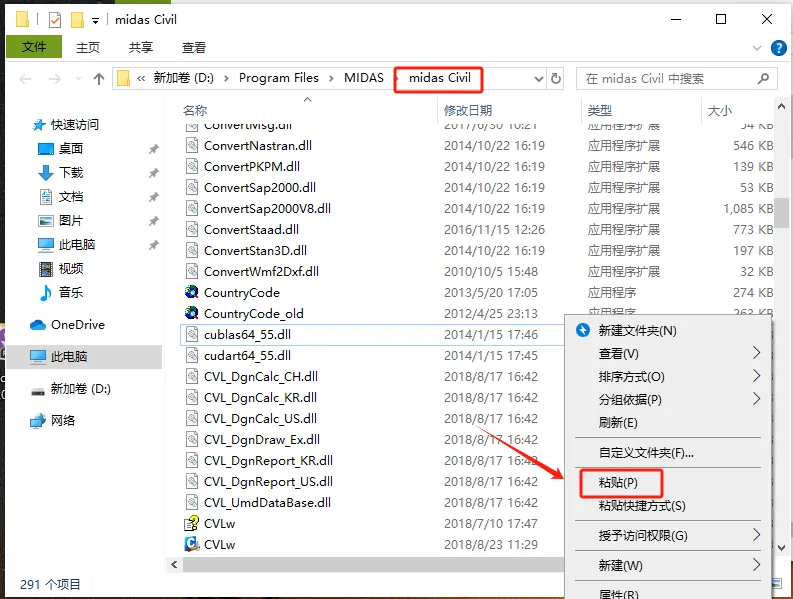Click MIDAS in the address breadcrumb

364,78
